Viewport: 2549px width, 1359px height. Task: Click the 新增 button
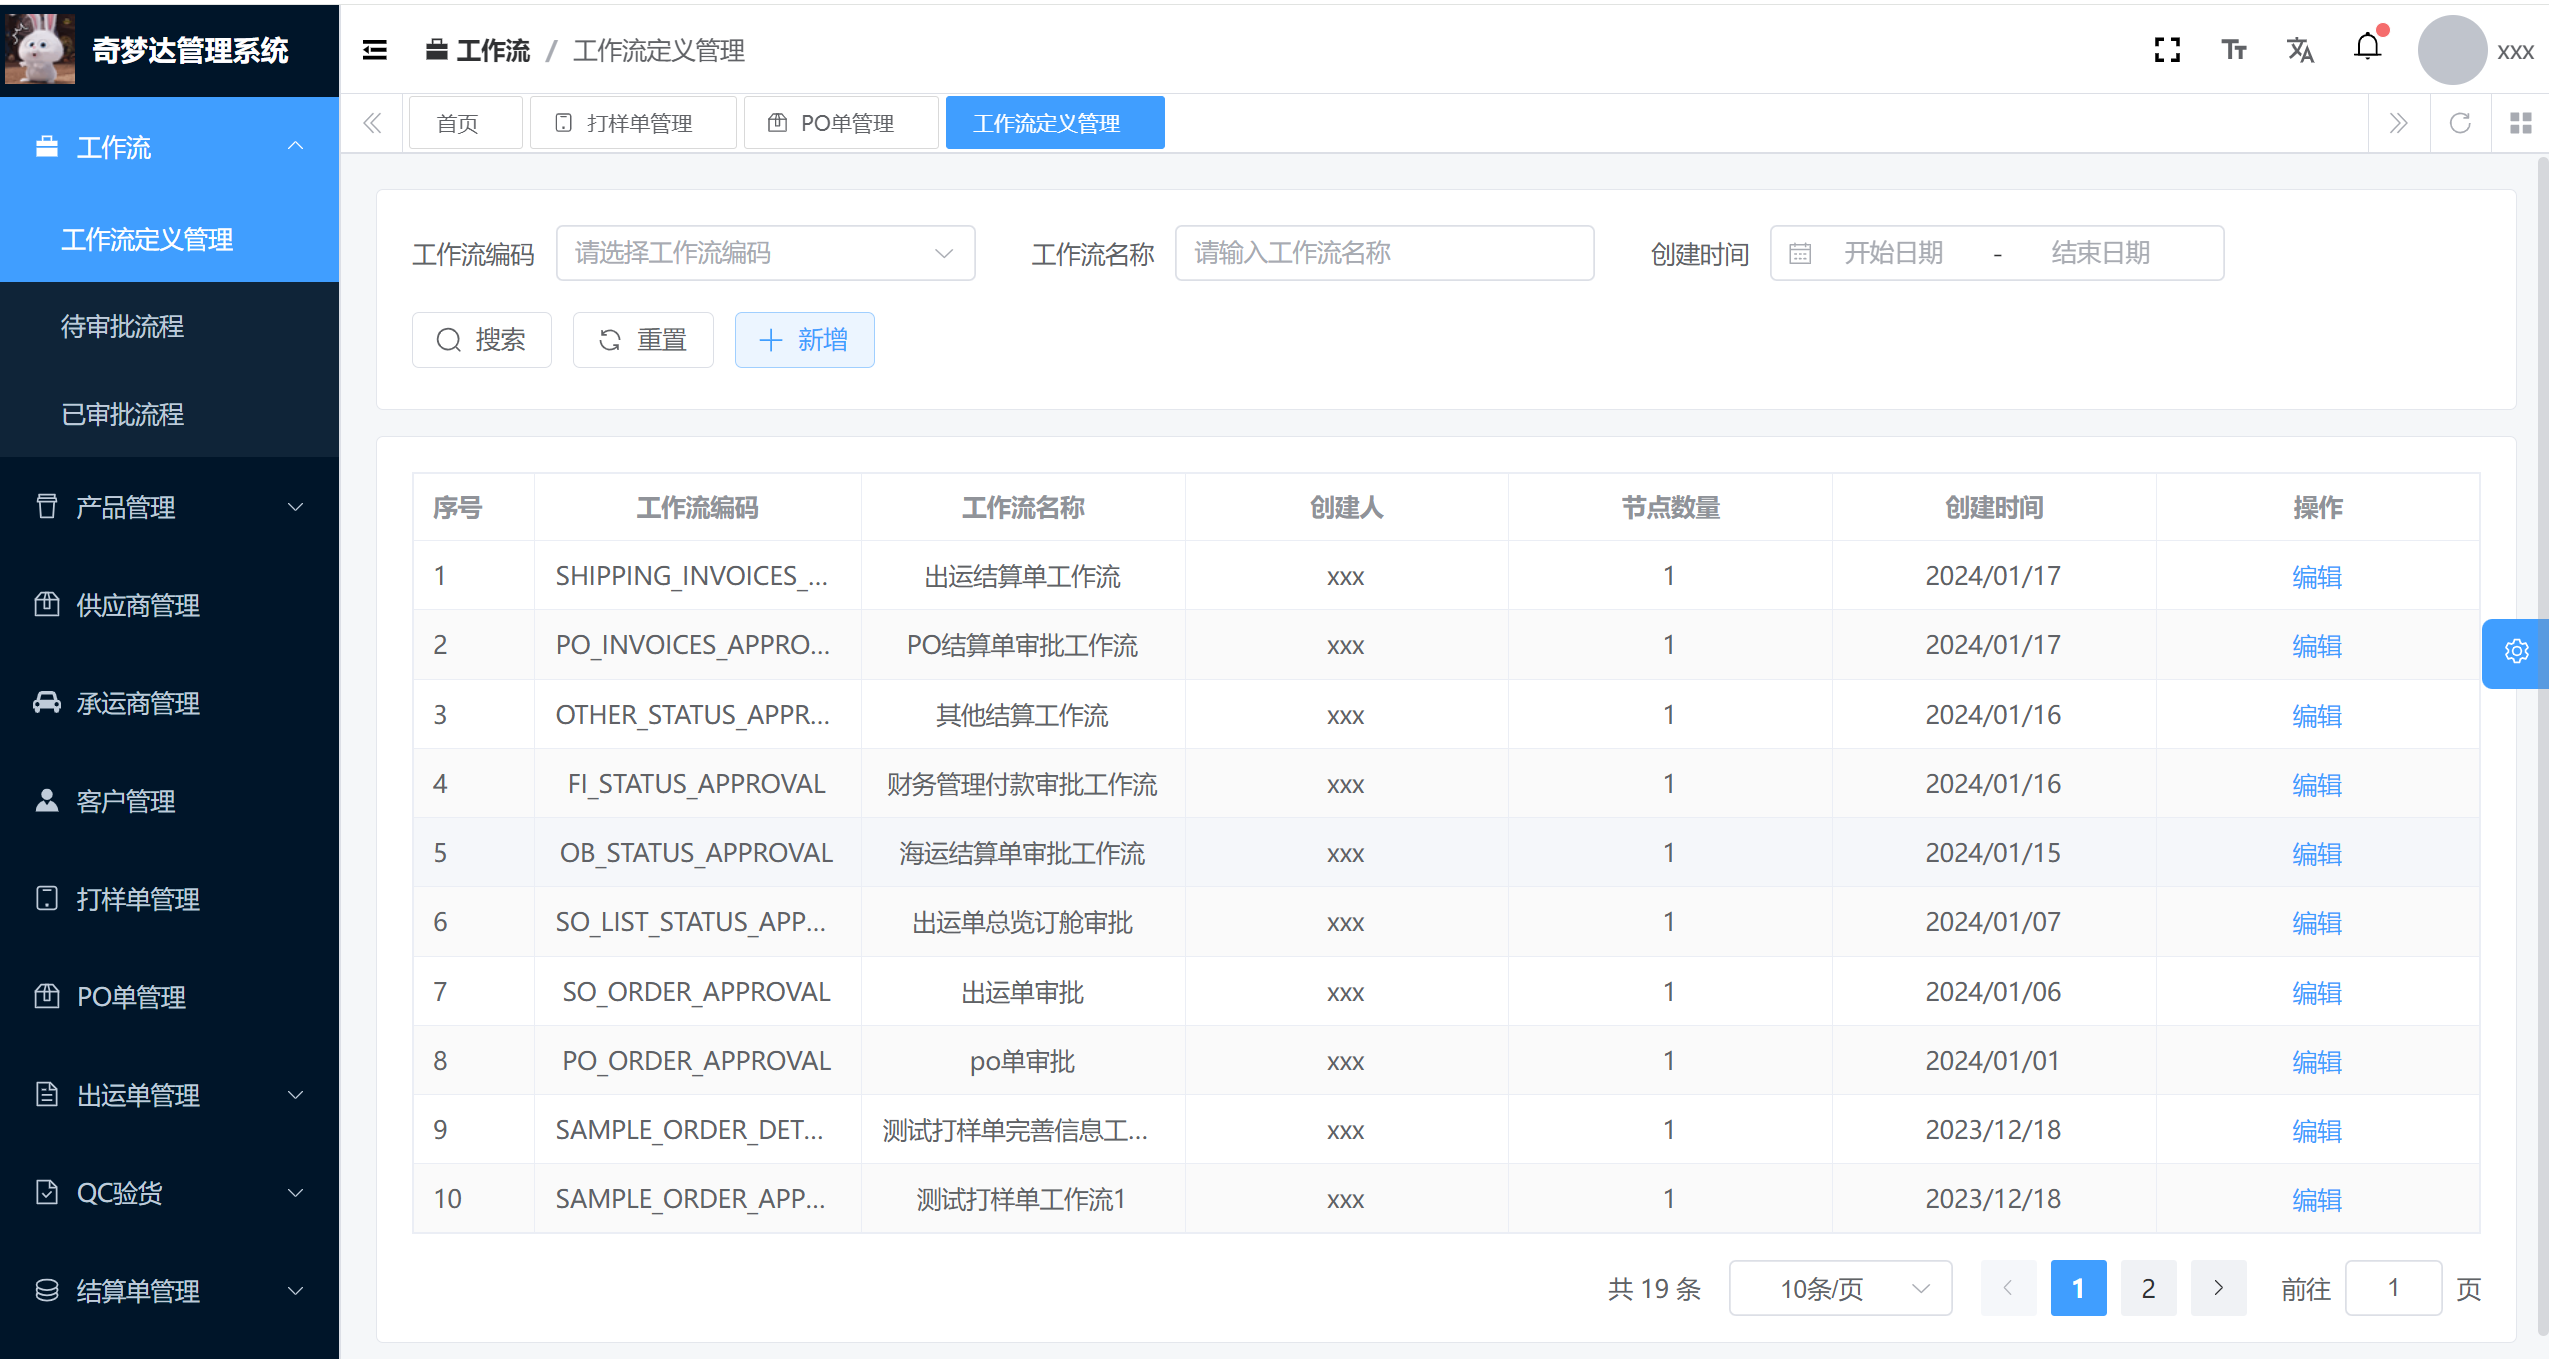[804, 340]
